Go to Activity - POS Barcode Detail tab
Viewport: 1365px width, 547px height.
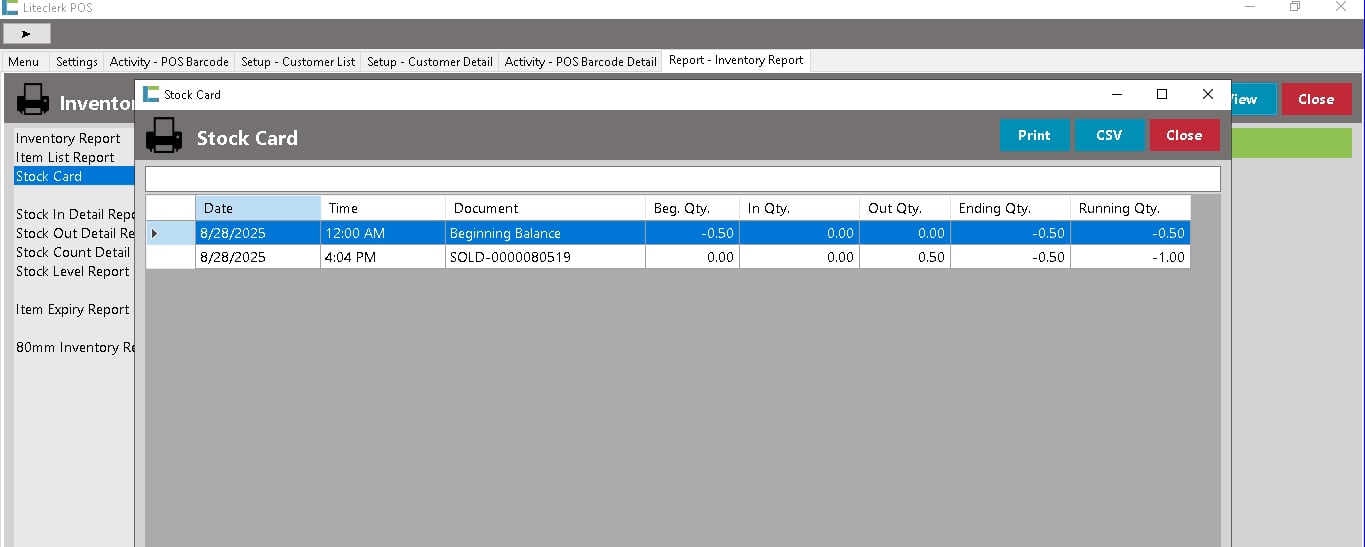click(x=580, y=61)
